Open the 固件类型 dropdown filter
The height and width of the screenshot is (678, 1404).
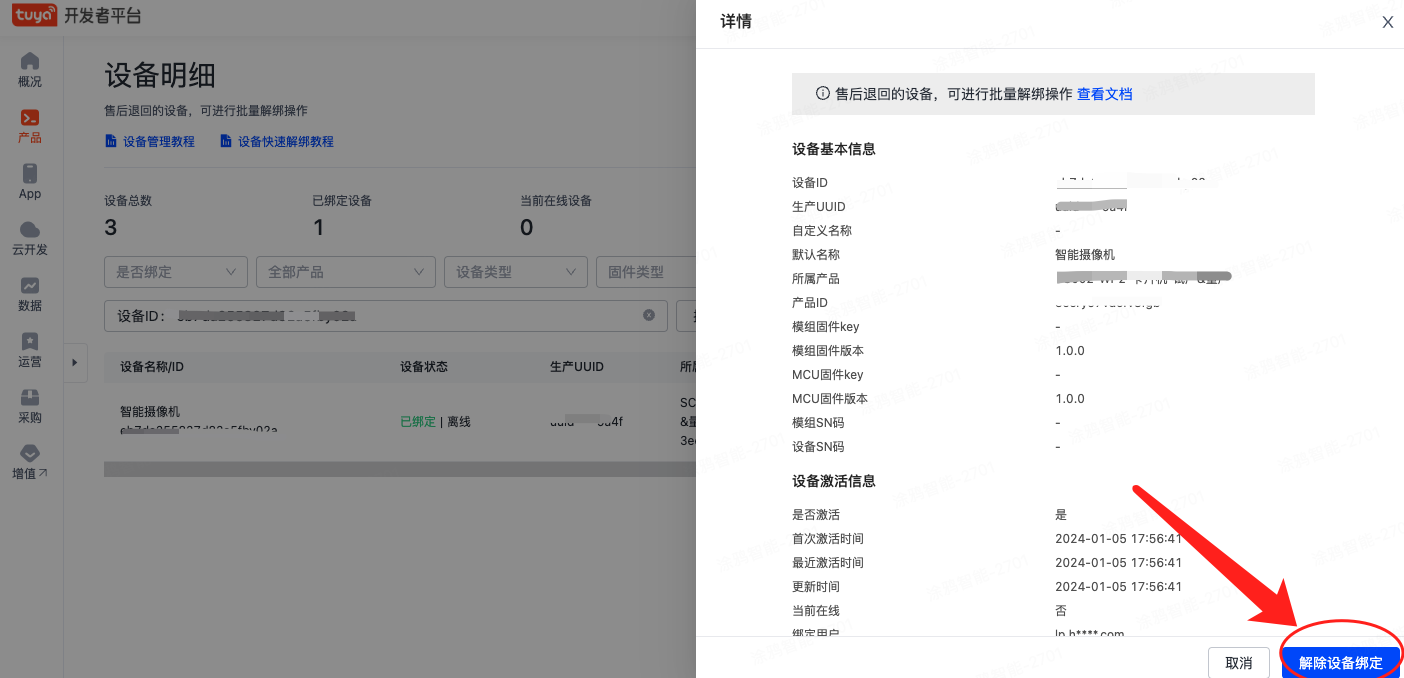(646, 272)
